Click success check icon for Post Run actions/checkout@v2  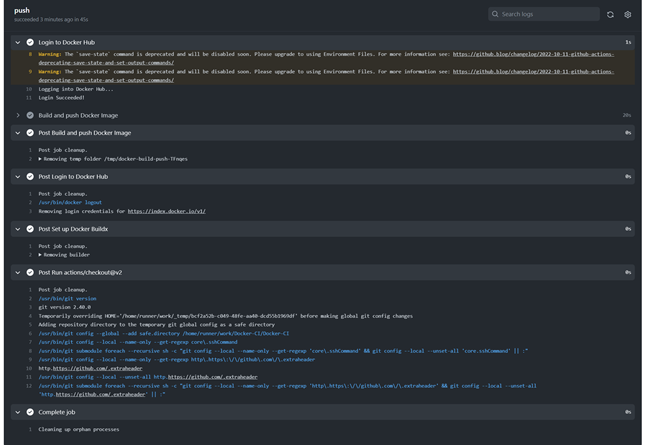[x=30, y=272]
